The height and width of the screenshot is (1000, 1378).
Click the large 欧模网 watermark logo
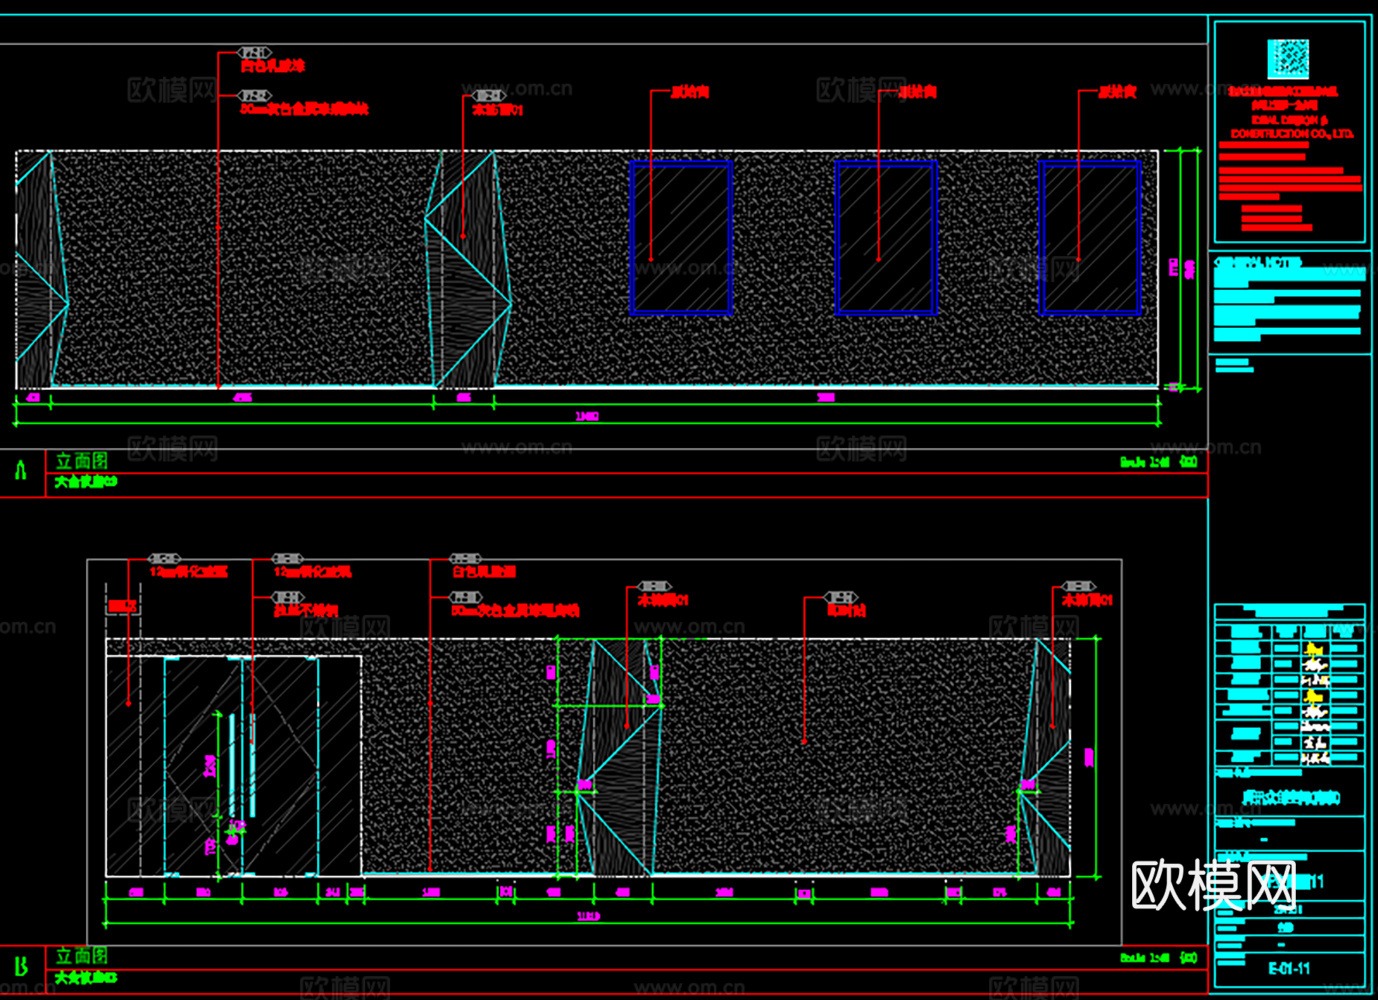tap(1213, 884)
